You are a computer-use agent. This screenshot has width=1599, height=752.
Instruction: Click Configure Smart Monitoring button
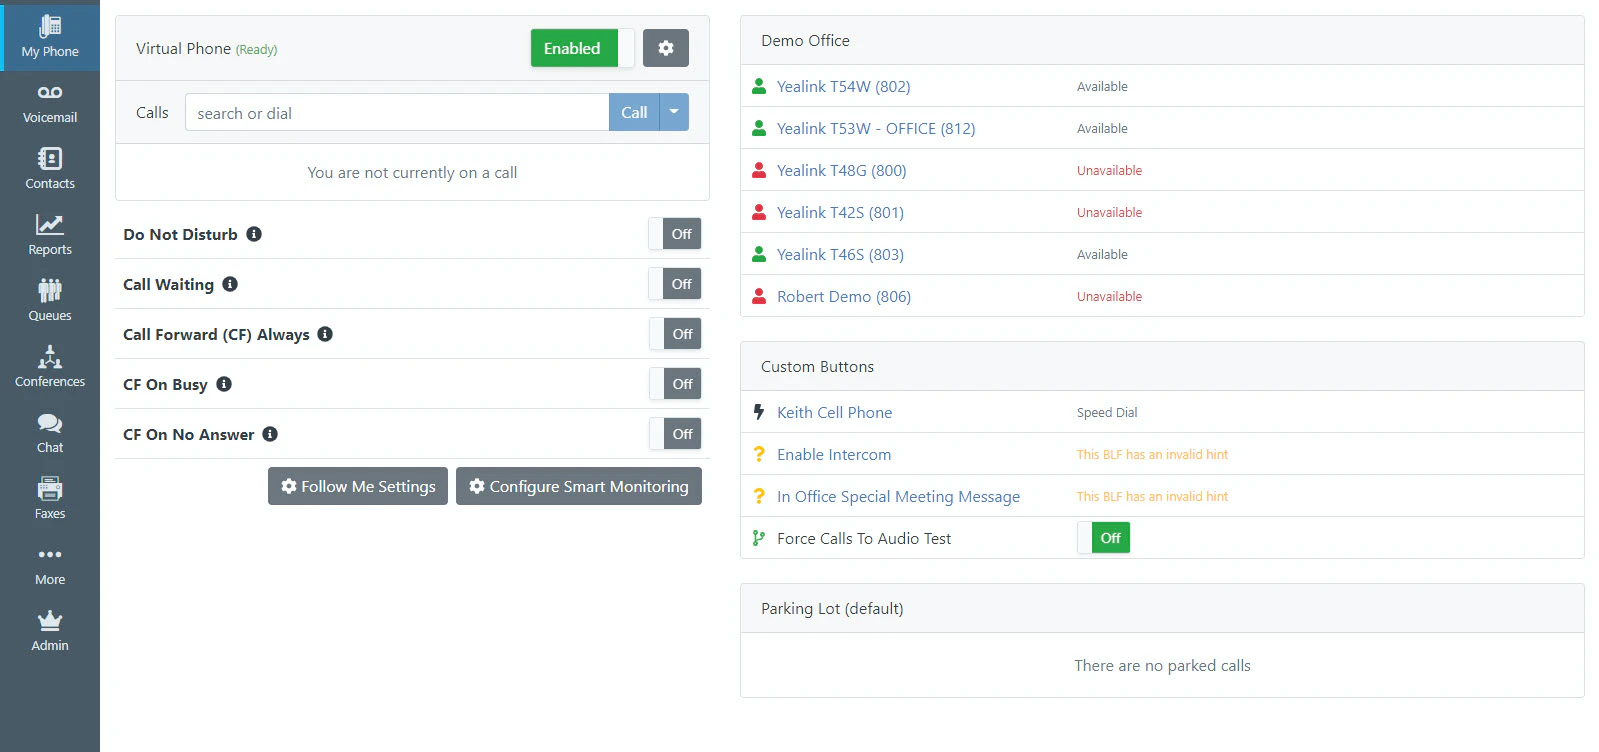pos(579,486)
